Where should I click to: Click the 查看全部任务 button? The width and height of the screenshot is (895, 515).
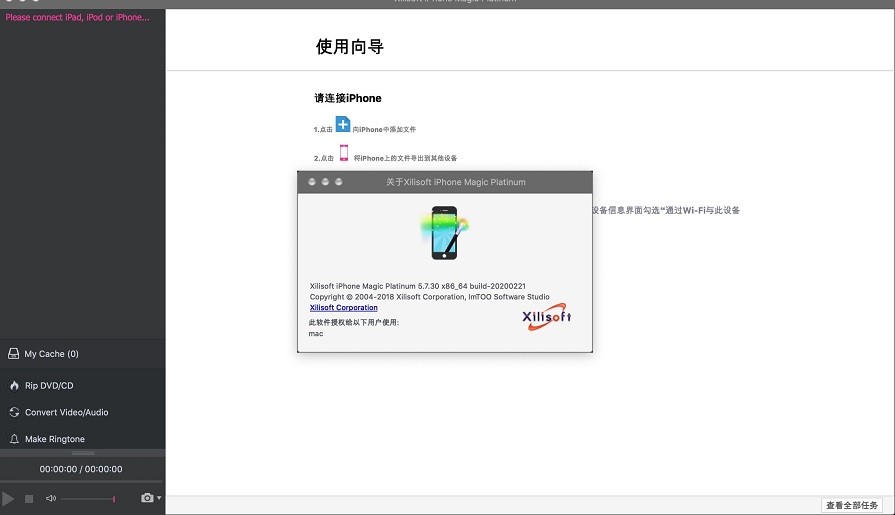point(852,505)
